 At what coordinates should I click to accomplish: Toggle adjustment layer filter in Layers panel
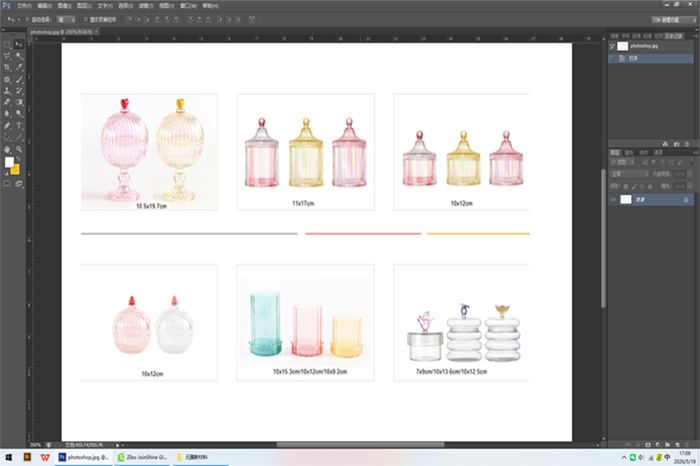654,162
